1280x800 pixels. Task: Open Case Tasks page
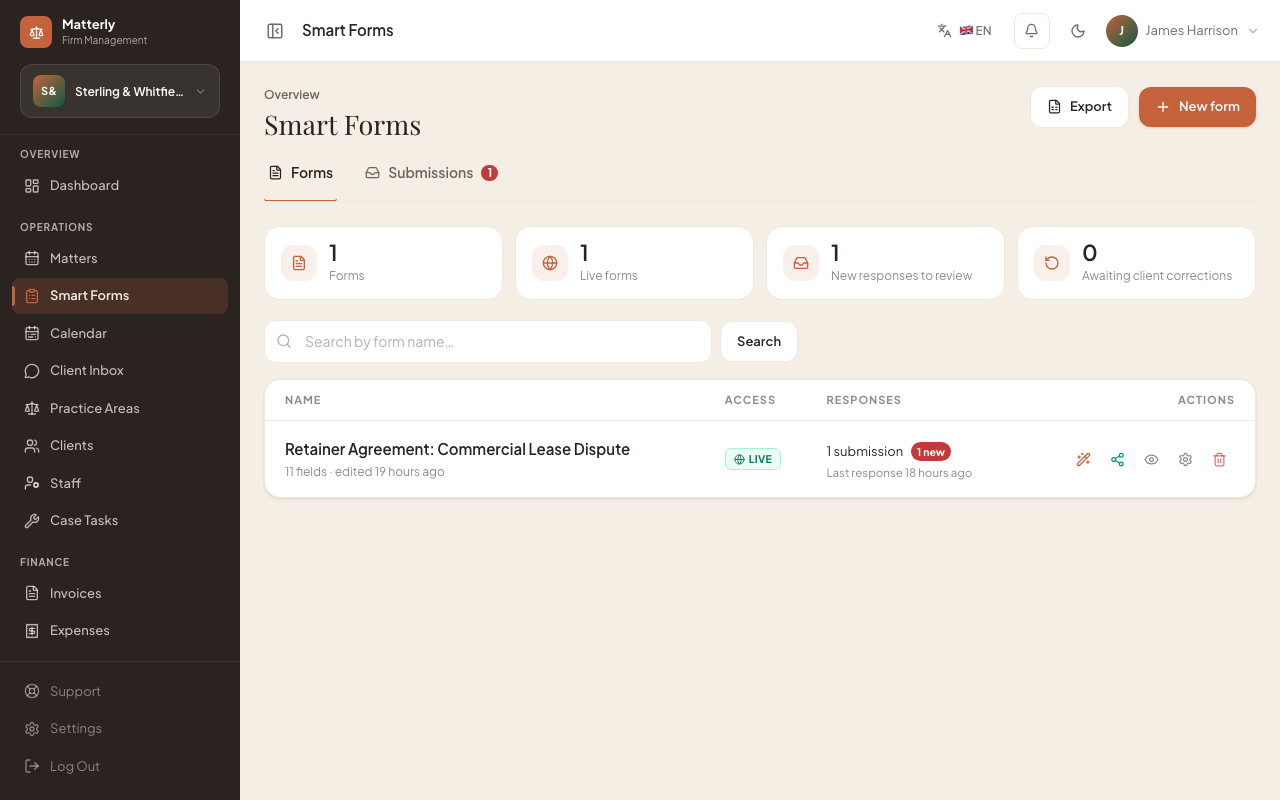coord(120,520)
